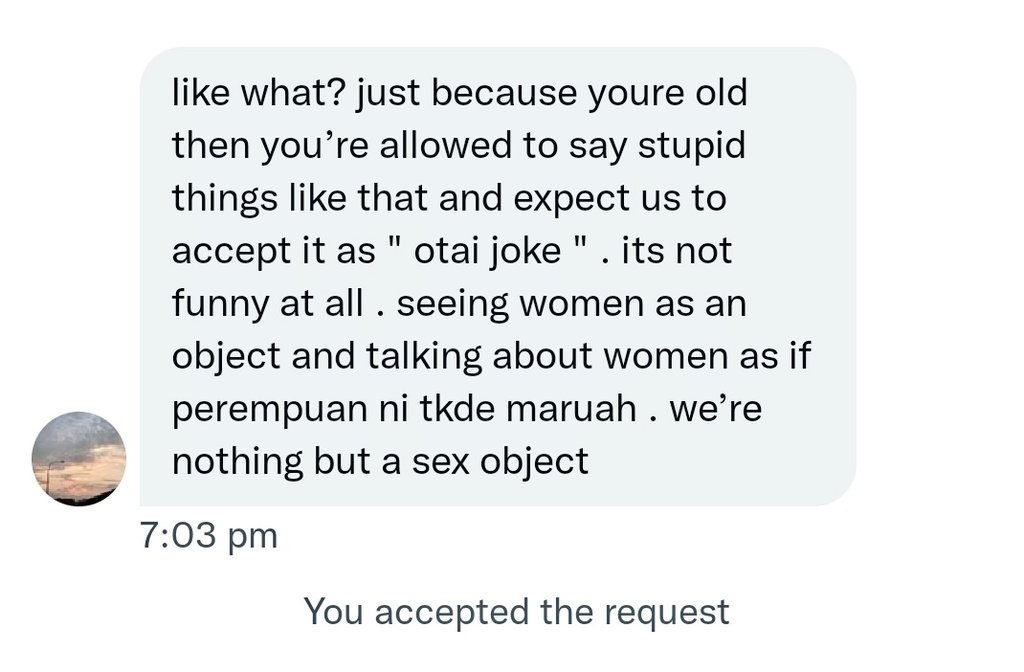Click the words "nothing but a sex object"
The image size is (1024, 672).
click(x=380, y=462)
